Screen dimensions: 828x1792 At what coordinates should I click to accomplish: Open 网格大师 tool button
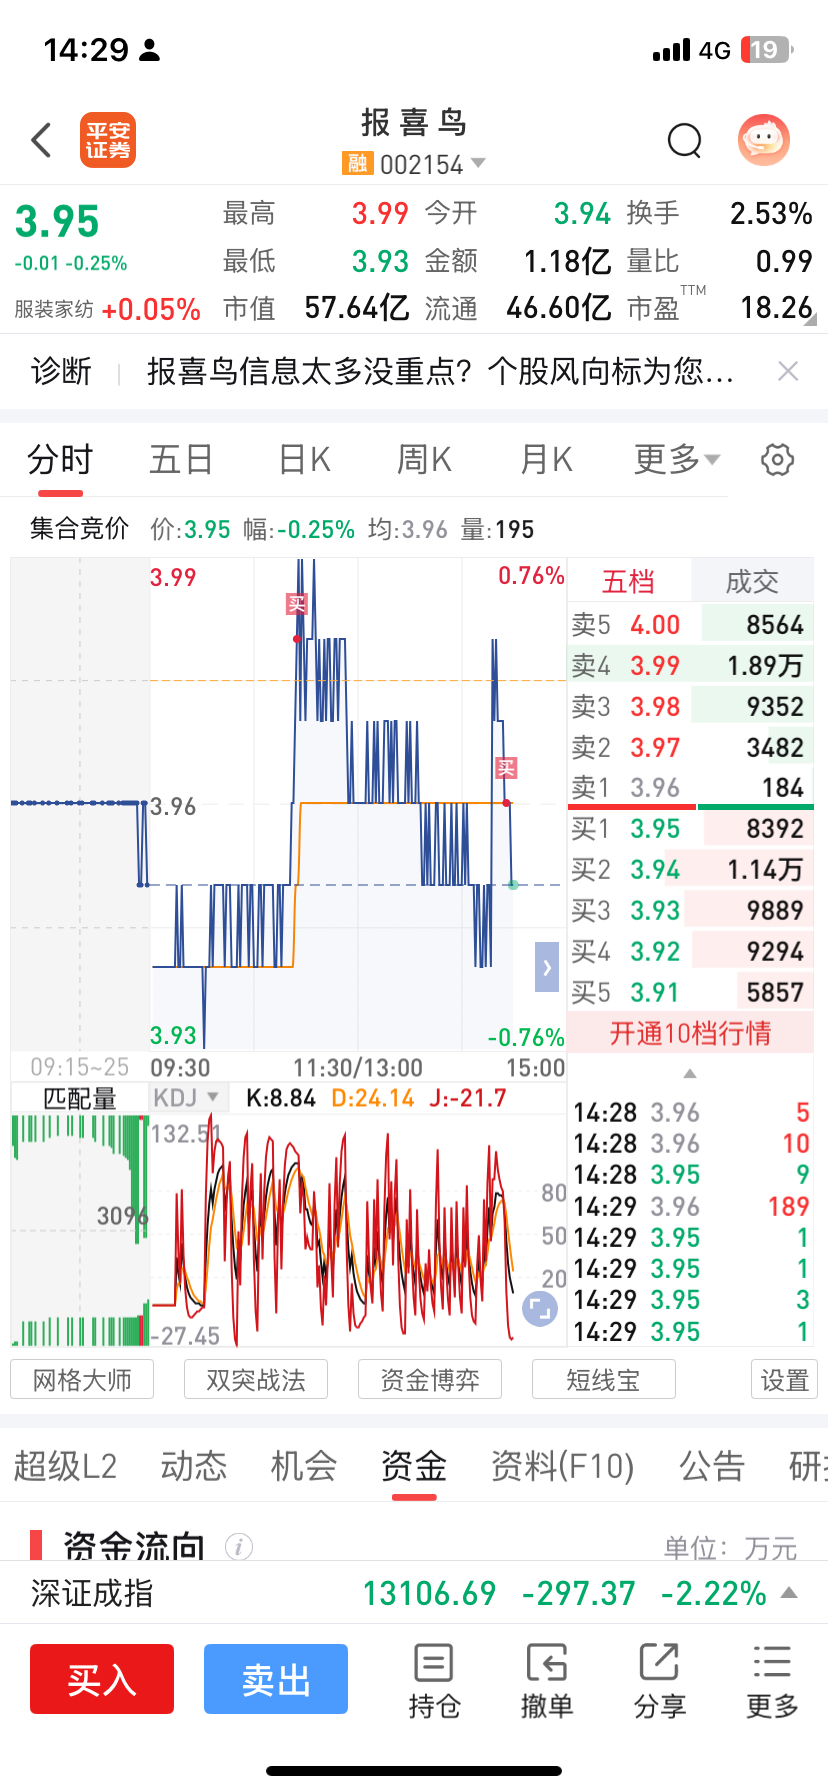click(x=82, y=1380)
